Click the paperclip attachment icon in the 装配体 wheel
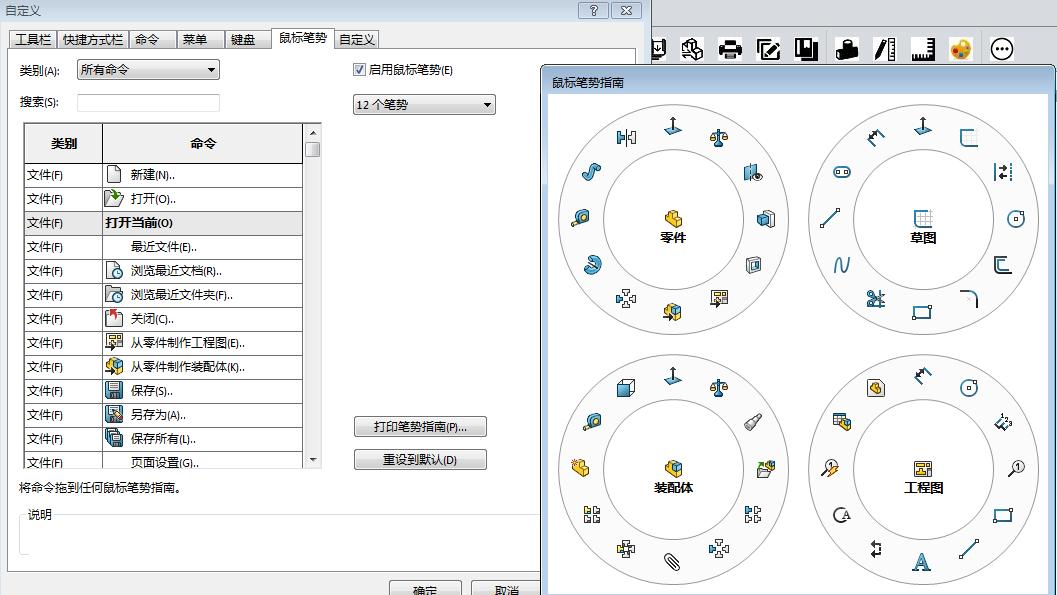This screenshot has width=1057, height=595. coord(670,560)
